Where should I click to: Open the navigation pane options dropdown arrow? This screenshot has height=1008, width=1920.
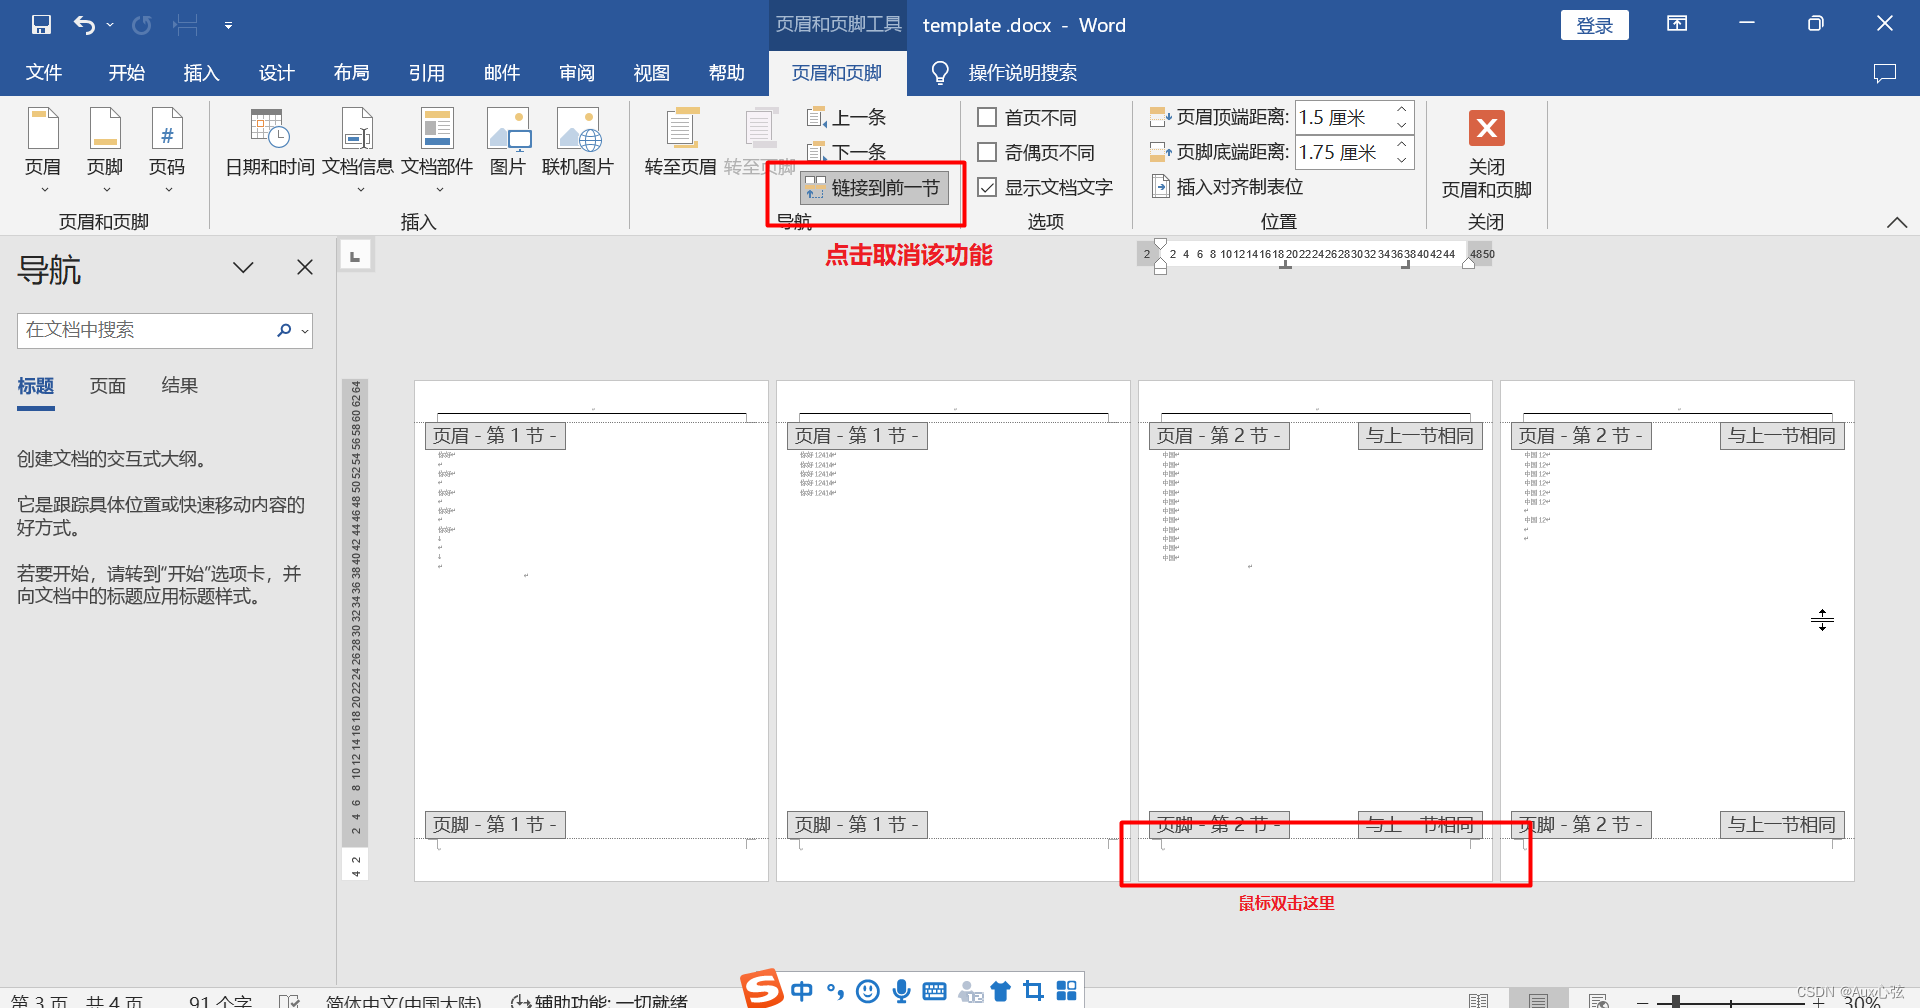point(243,267)
